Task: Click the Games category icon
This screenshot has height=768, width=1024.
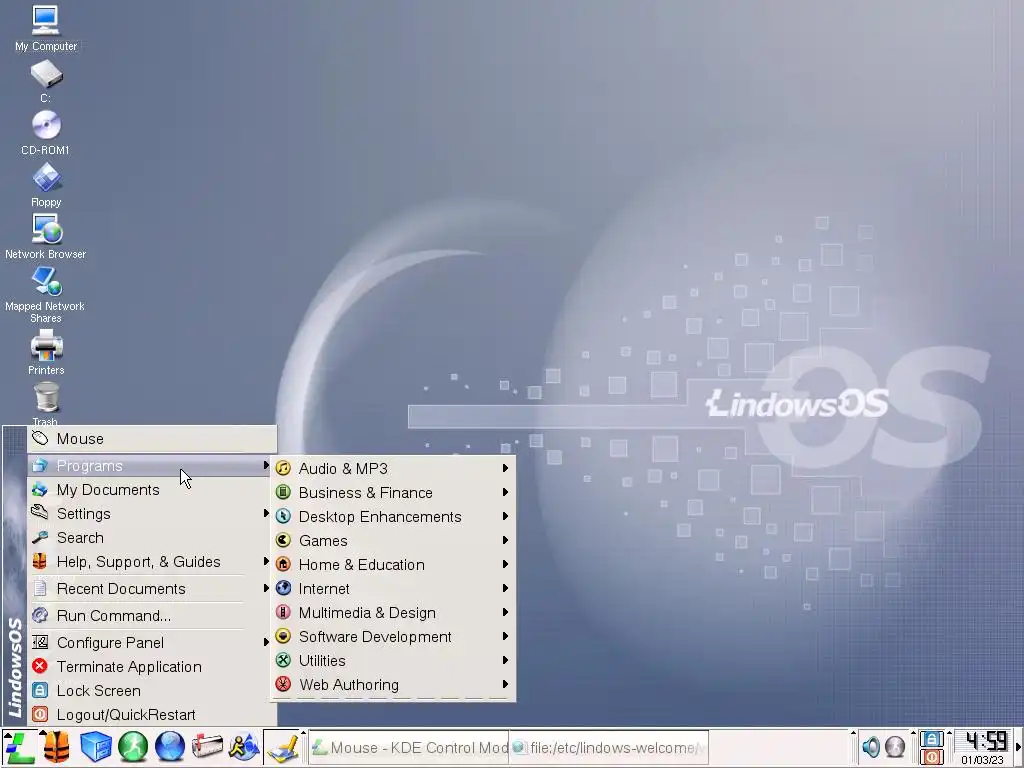Action: tap(283, 540)
